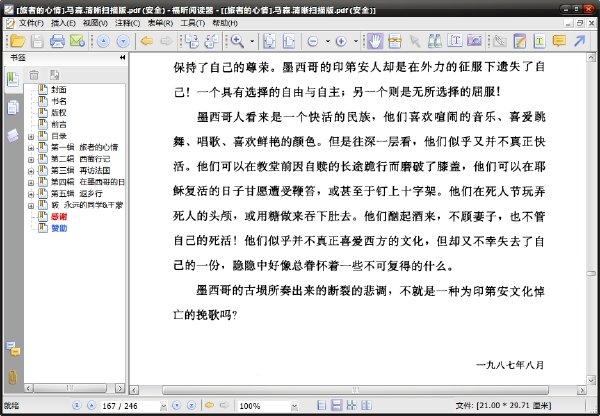This screenshot has height=416, width=600.
Task: Collapse the bookmarks panel with double-arrow
Action: click(x=122, y=57)
